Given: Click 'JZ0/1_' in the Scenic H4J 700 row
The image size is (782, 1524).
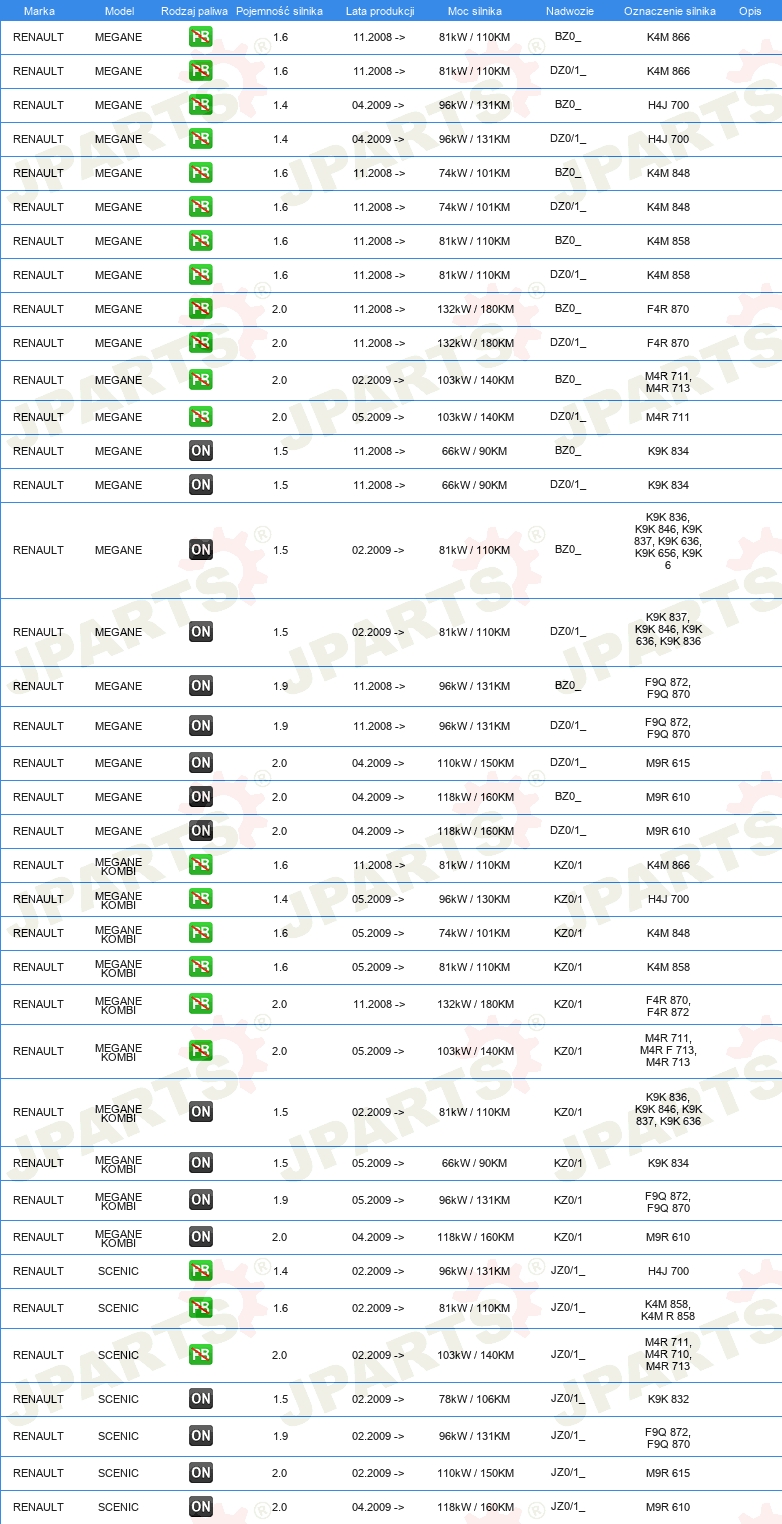Looking at the screenshot, I should [568, 1271].
